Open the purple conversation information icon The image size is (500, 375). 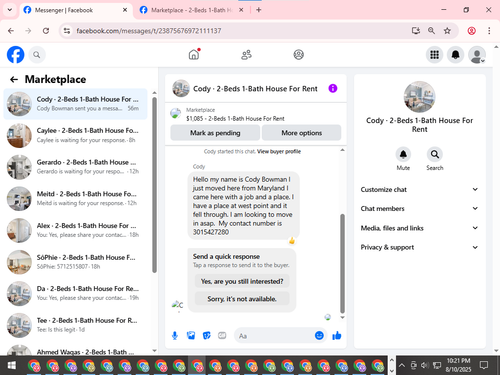tap(333, 88)
